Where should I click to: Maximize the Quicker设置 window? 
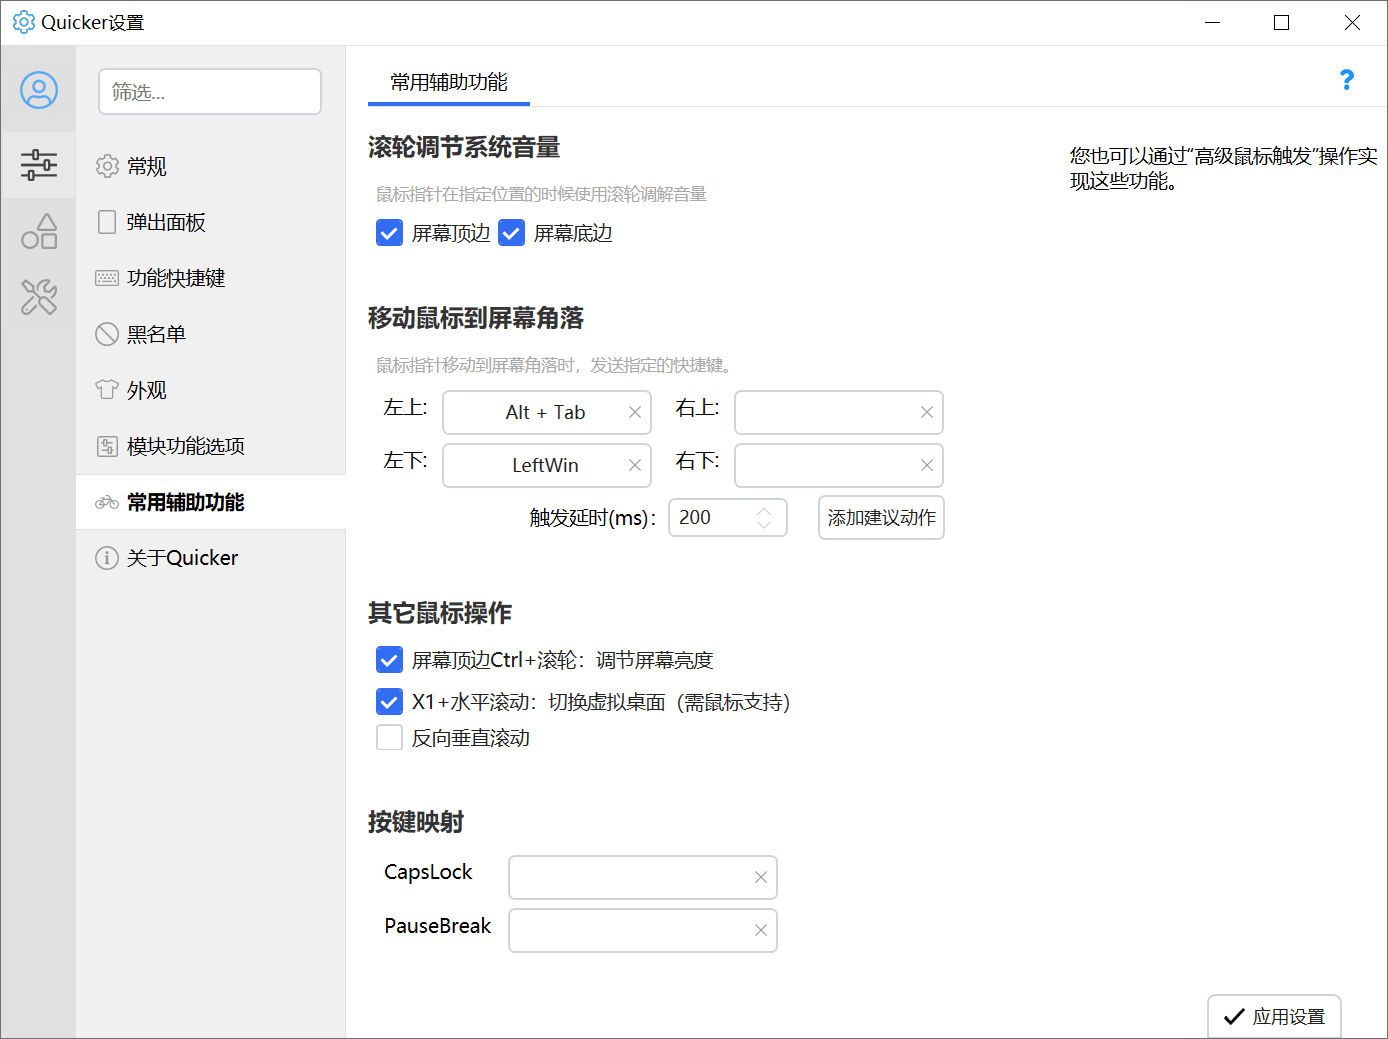1281,22
